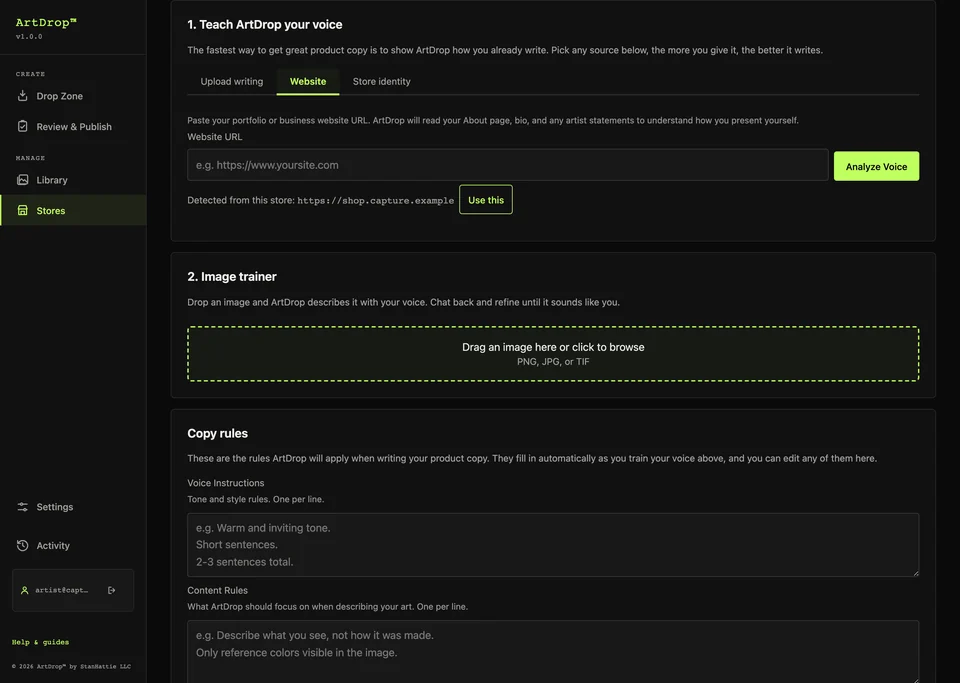
Task: Click the '1. Teach ArtDrop your voice' heading
Action: (264, 24)
